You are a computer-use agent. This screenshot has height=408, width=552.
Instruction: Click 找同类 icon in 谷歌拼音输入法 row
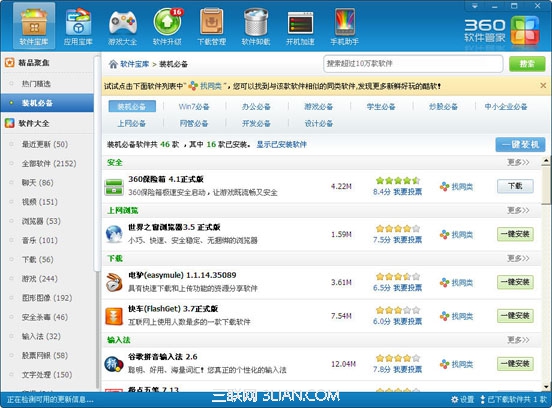click(x=445, y=364)
